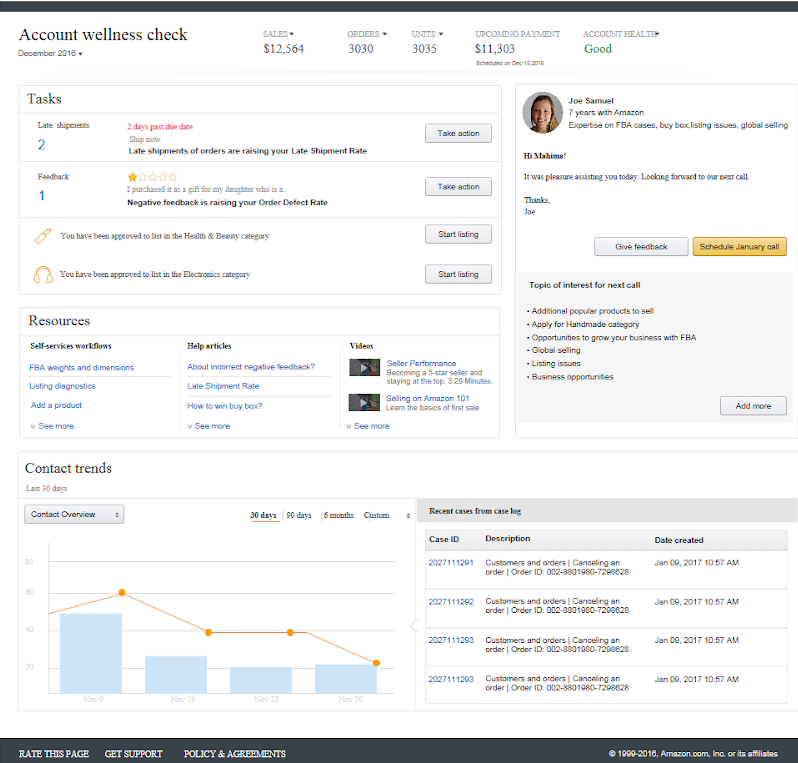The width and height of the screenshot is (798, 763).
Task: Click the Nov 30 chart data point
Action: (x=377, y=663)
